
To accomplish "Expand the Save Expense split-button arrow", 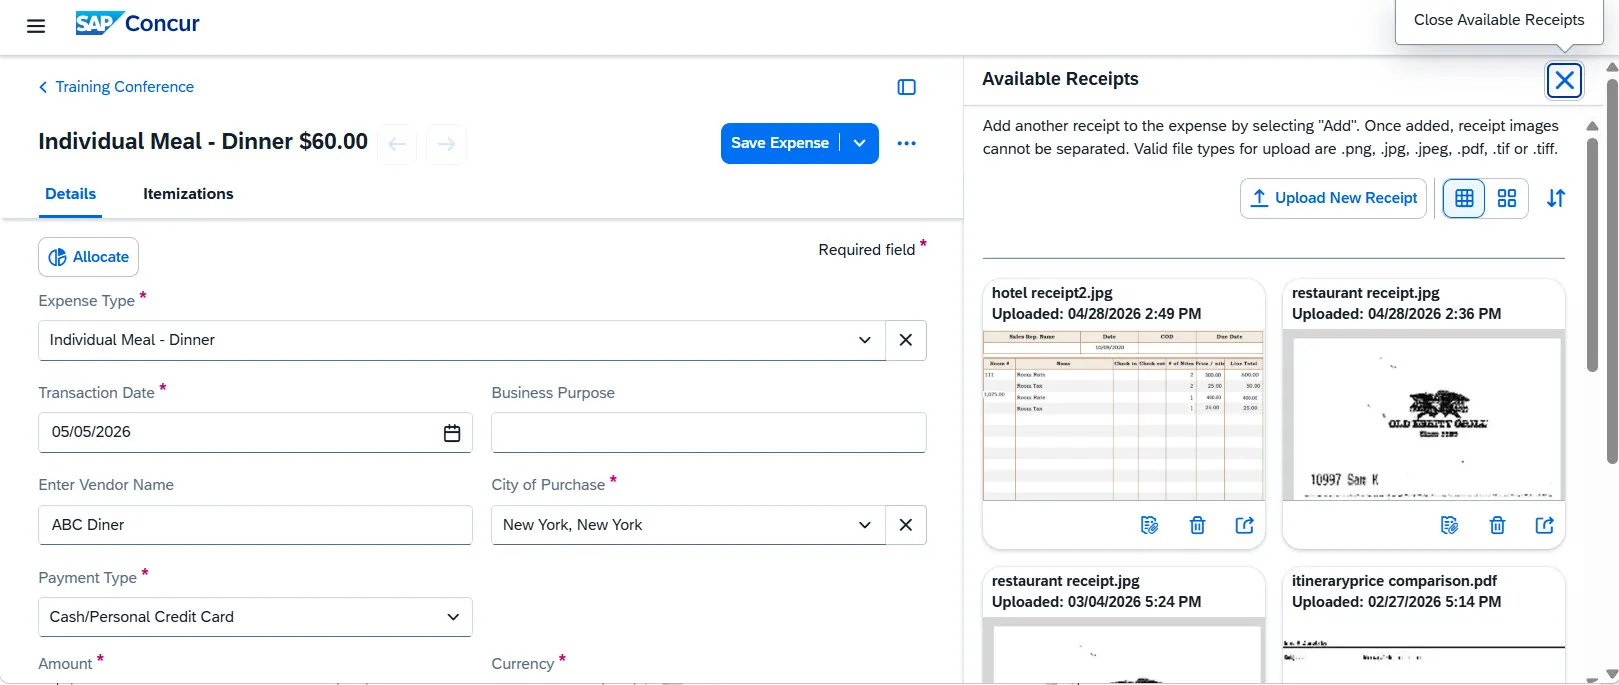I will (859, 143).
